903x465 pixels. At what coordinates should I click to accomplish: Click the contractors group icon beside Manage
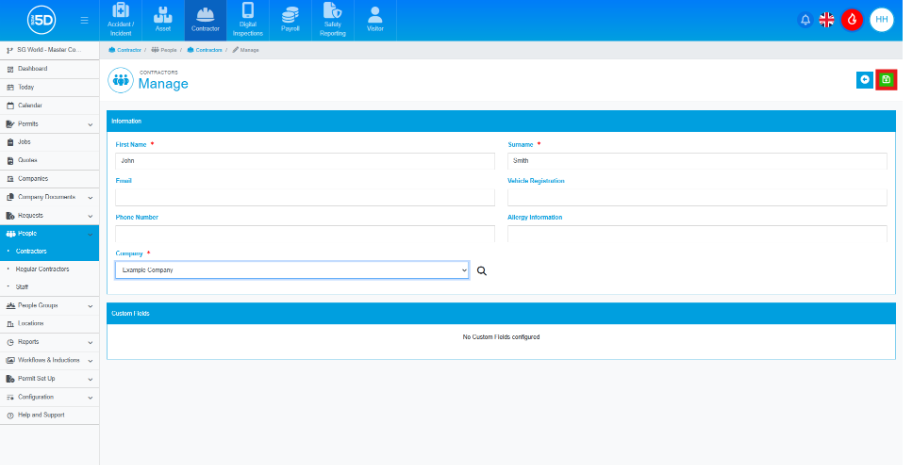(x=121, y=80)
